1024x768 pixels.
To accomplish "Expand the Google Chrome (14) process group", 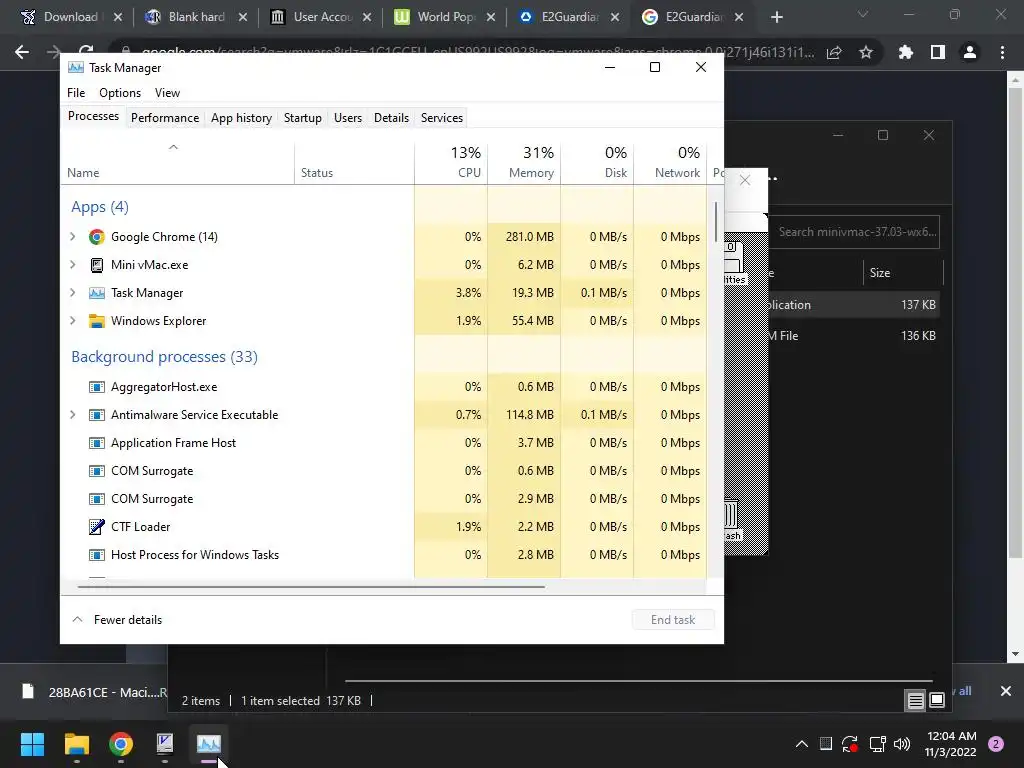I will 73,237.
